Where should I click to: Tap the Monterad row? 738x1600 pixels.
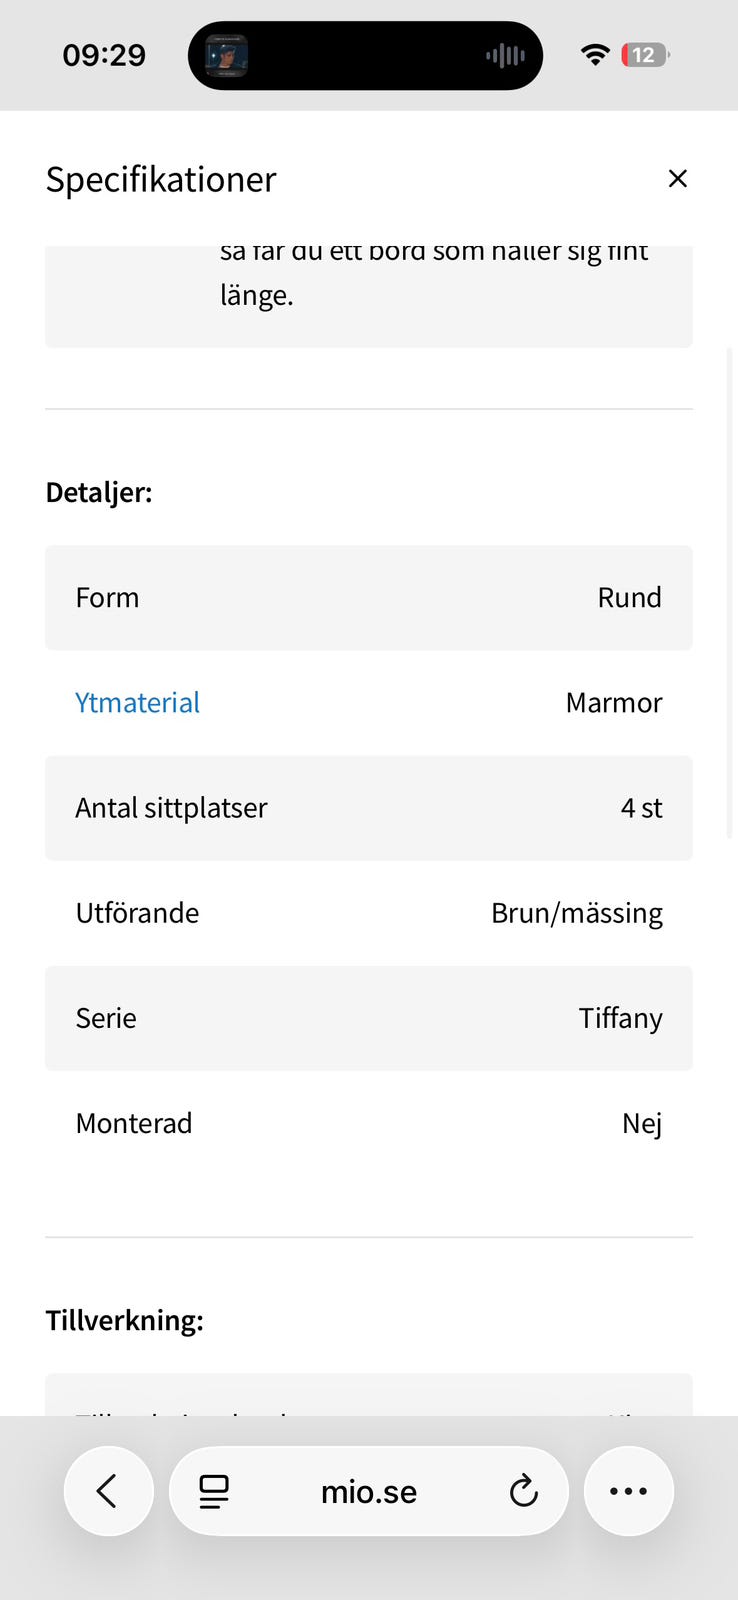pyautogui.click(x=368, y=1123)
